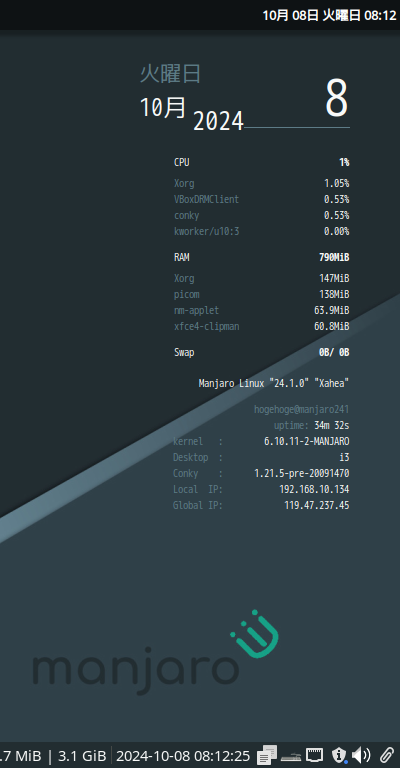Image resolution: width=400 pixels, height=768 pixels.
Task: Click the top bar date and time
Action: click(329, 15)
